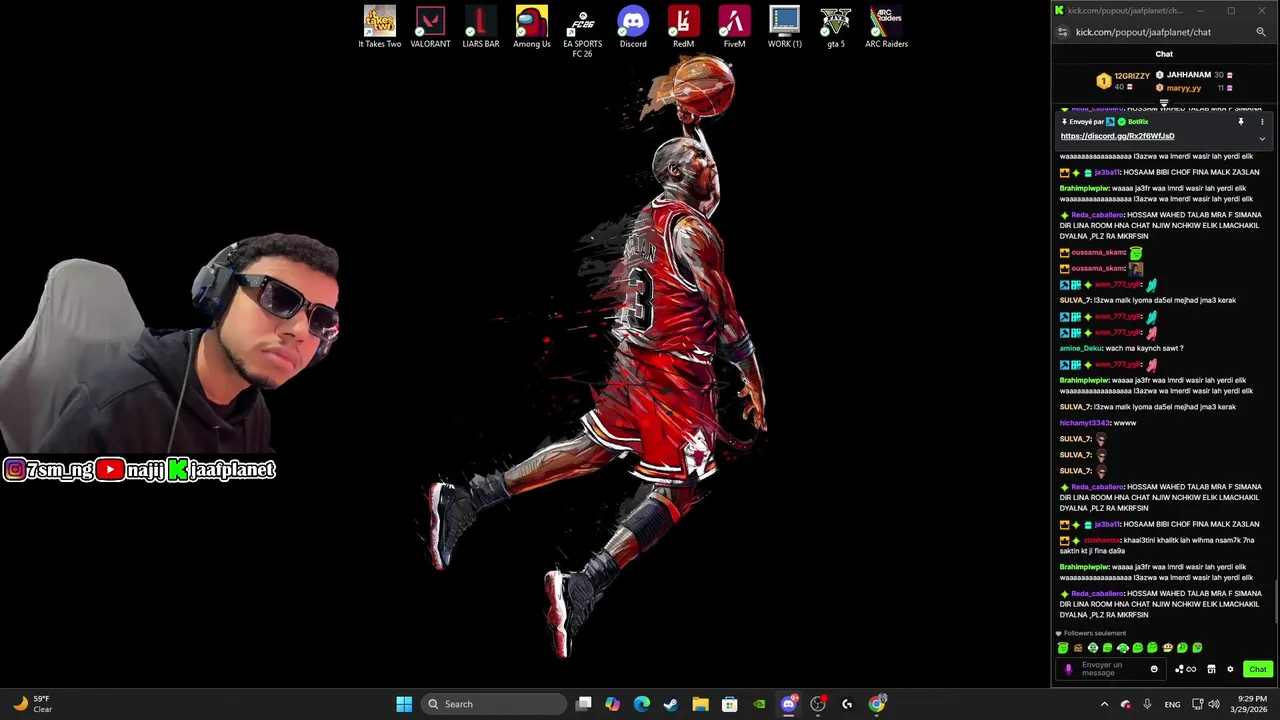Open the NVIDIA app from the taskbar
The image size is (1280, 720).
coord(759,704)
